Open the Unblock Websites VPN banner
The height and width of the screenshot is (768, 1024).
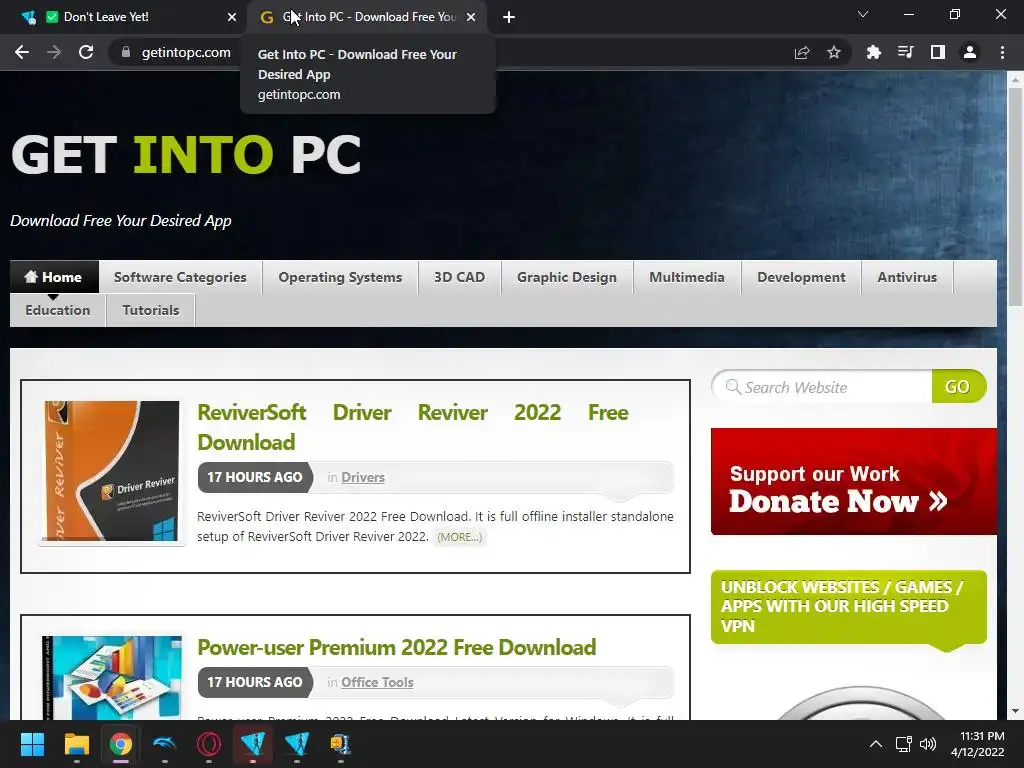tap(848, 607)
